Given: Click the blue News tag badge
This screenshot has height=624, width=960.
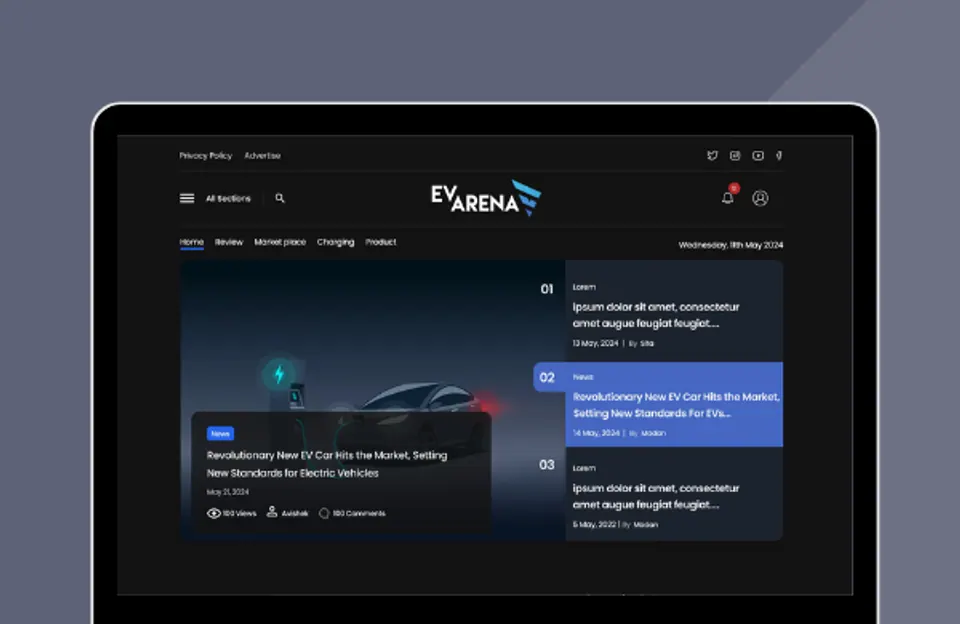Looking at the screenshot, I should pos(220,434).
